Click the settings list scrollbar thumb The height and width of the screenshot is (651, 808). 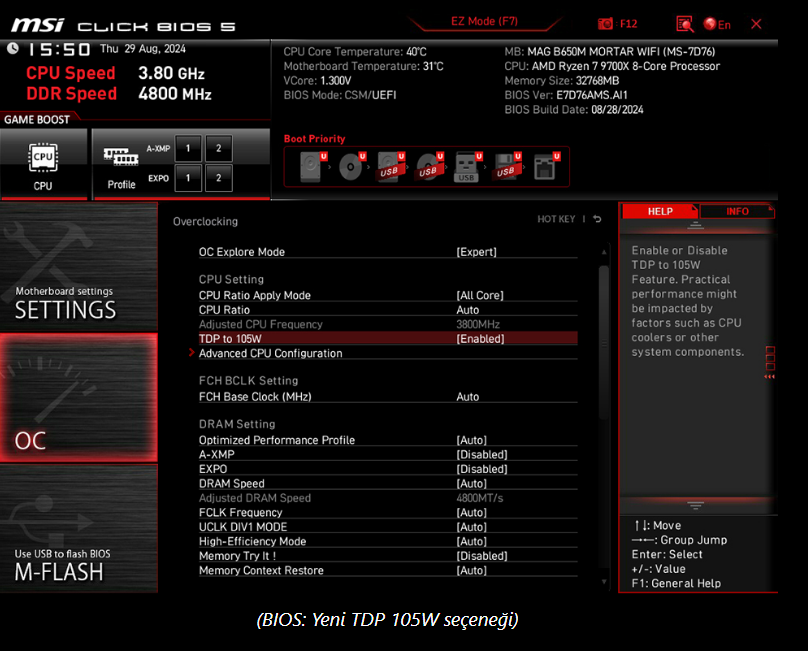click(604, 342)
